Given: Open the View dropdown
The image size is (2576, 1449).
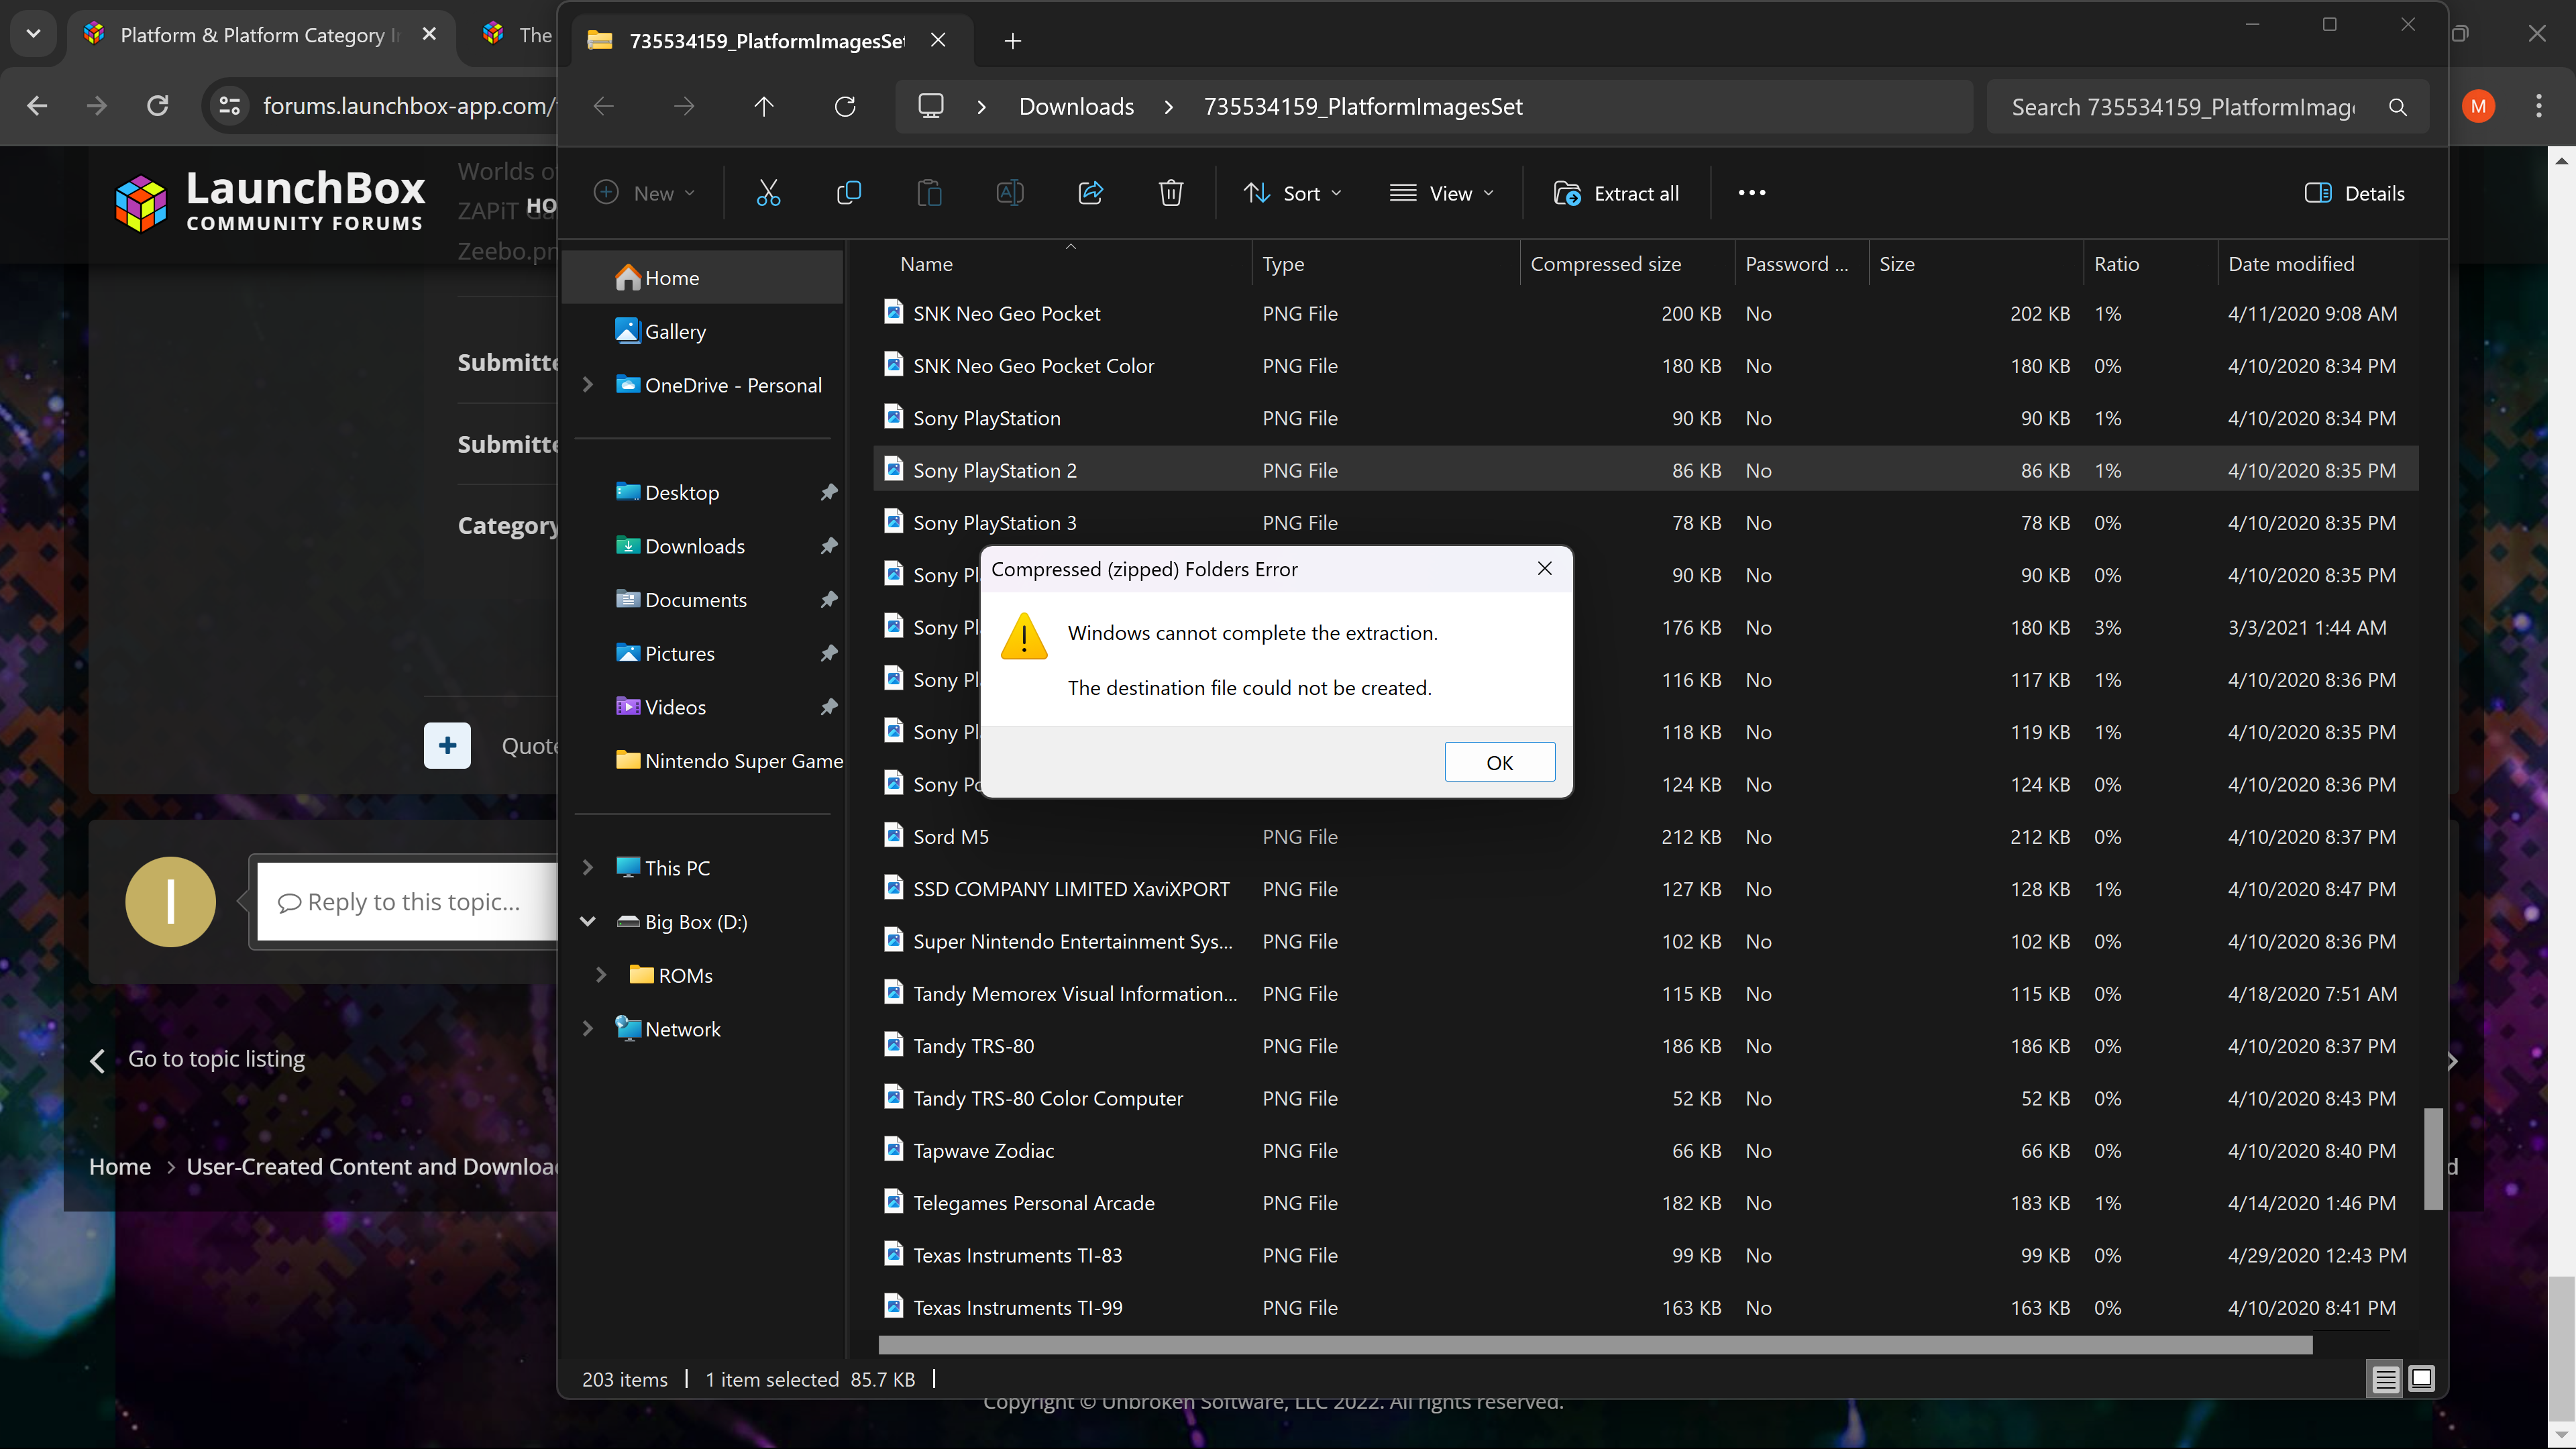Looking at the screenshot, I should [x=1442, y=193].
